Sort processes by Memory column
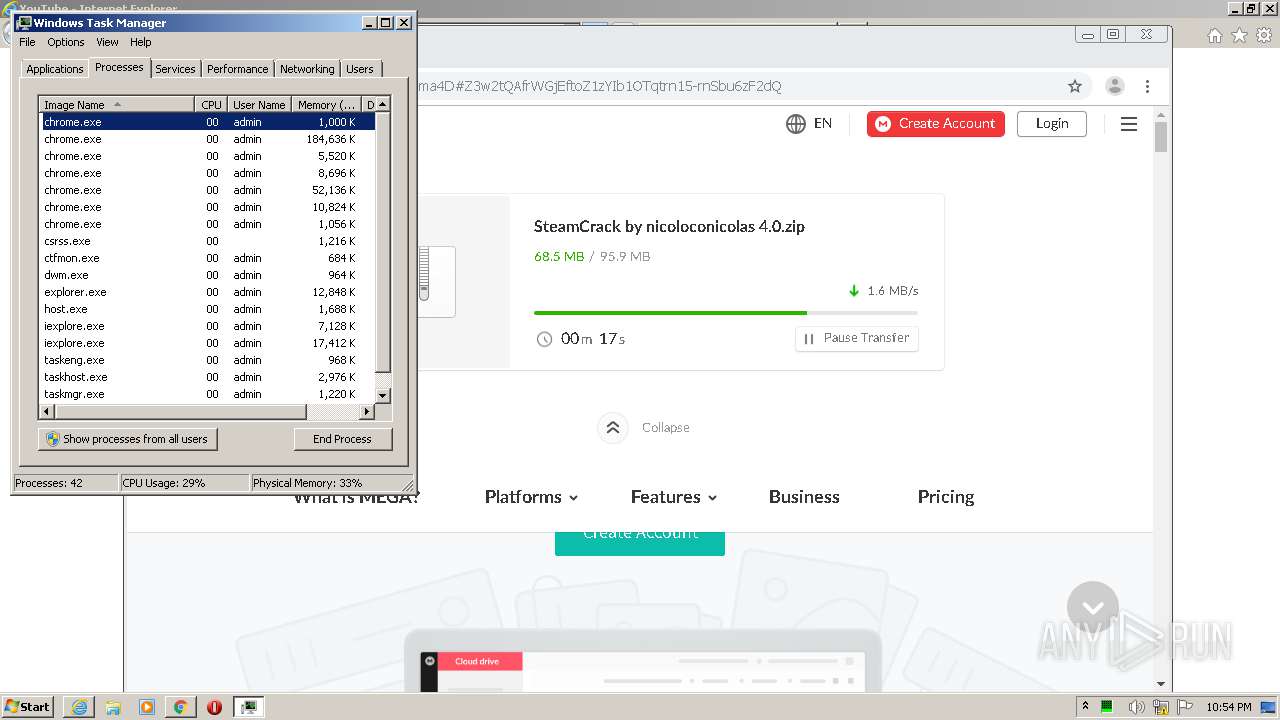Screen dimensions: 1280x720 click(326, 105)
